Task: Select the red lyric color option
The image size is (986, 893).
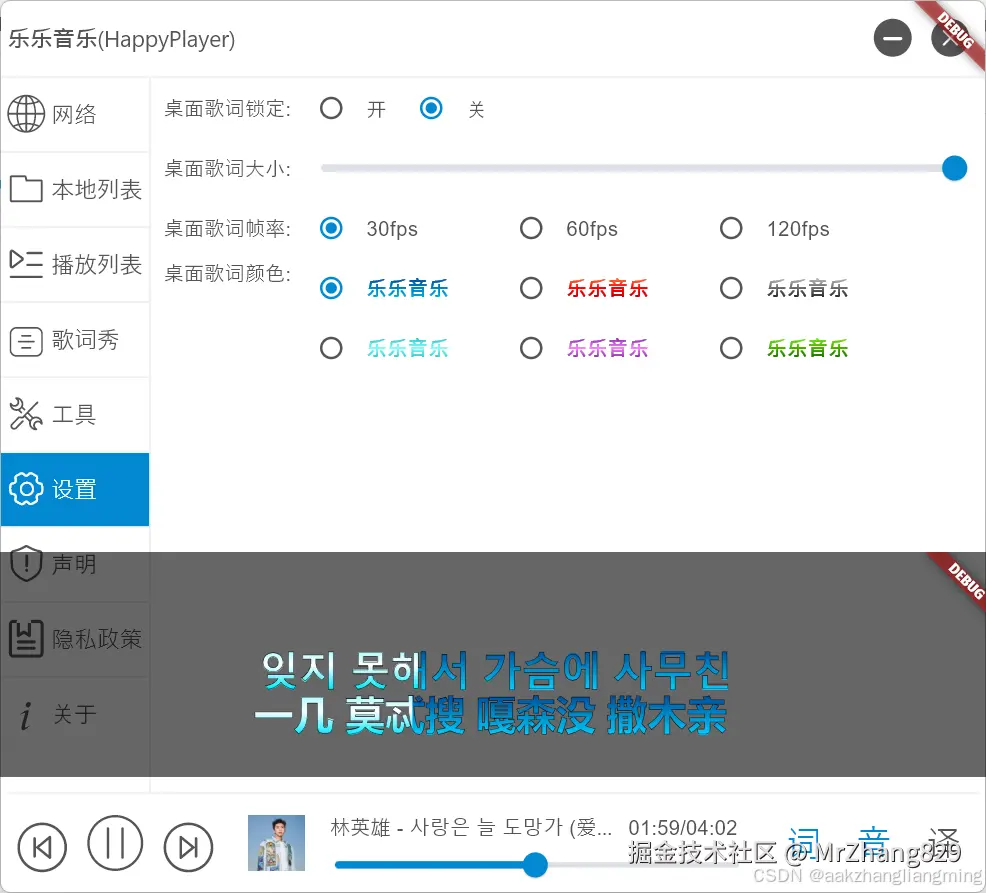Action: (x=531, y=288)
